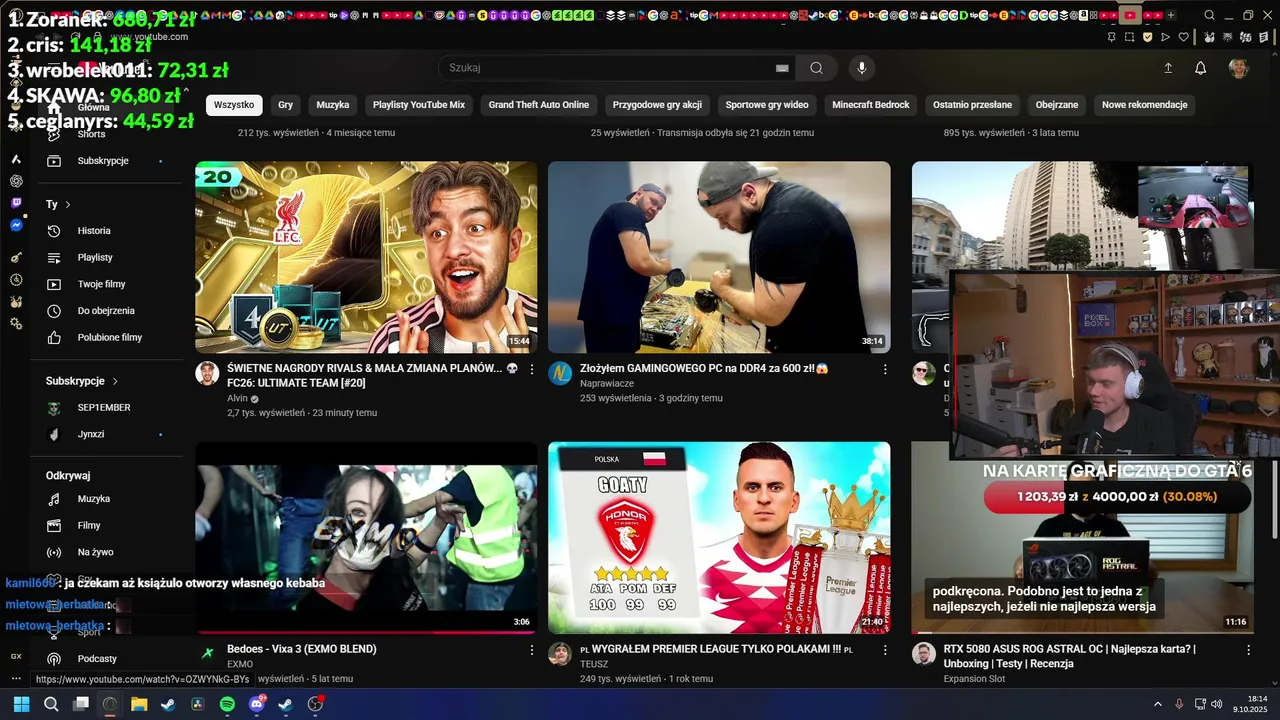Open the ad blocker shield icon

pyautogui.click(x=1148, y=37)
